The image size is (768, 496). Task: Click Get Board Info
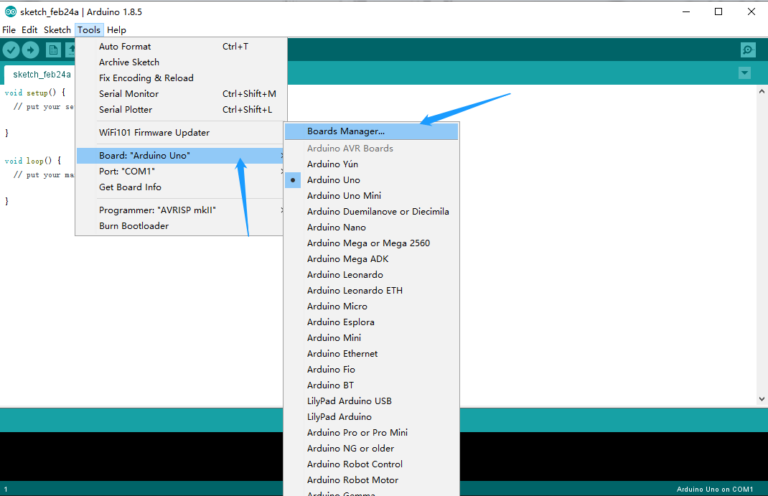click(x=130, y=187)
